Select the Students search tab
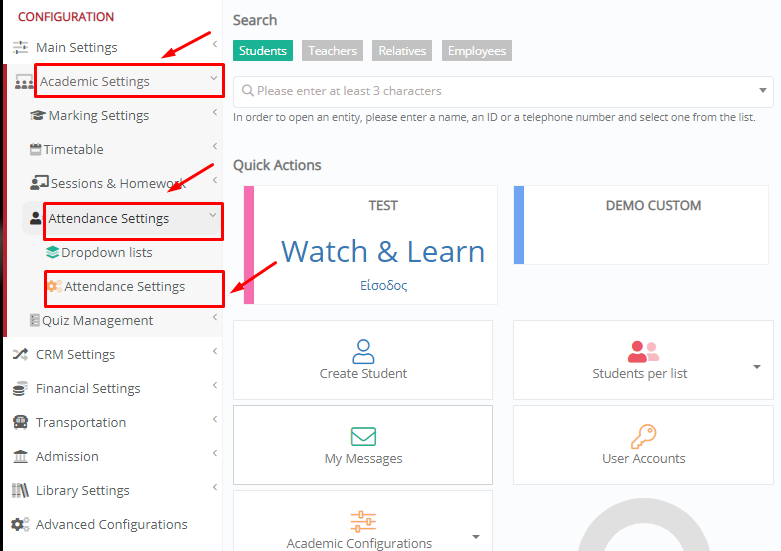Image resolution: width=781 pixels, height=551 pixels. (262, 51)
